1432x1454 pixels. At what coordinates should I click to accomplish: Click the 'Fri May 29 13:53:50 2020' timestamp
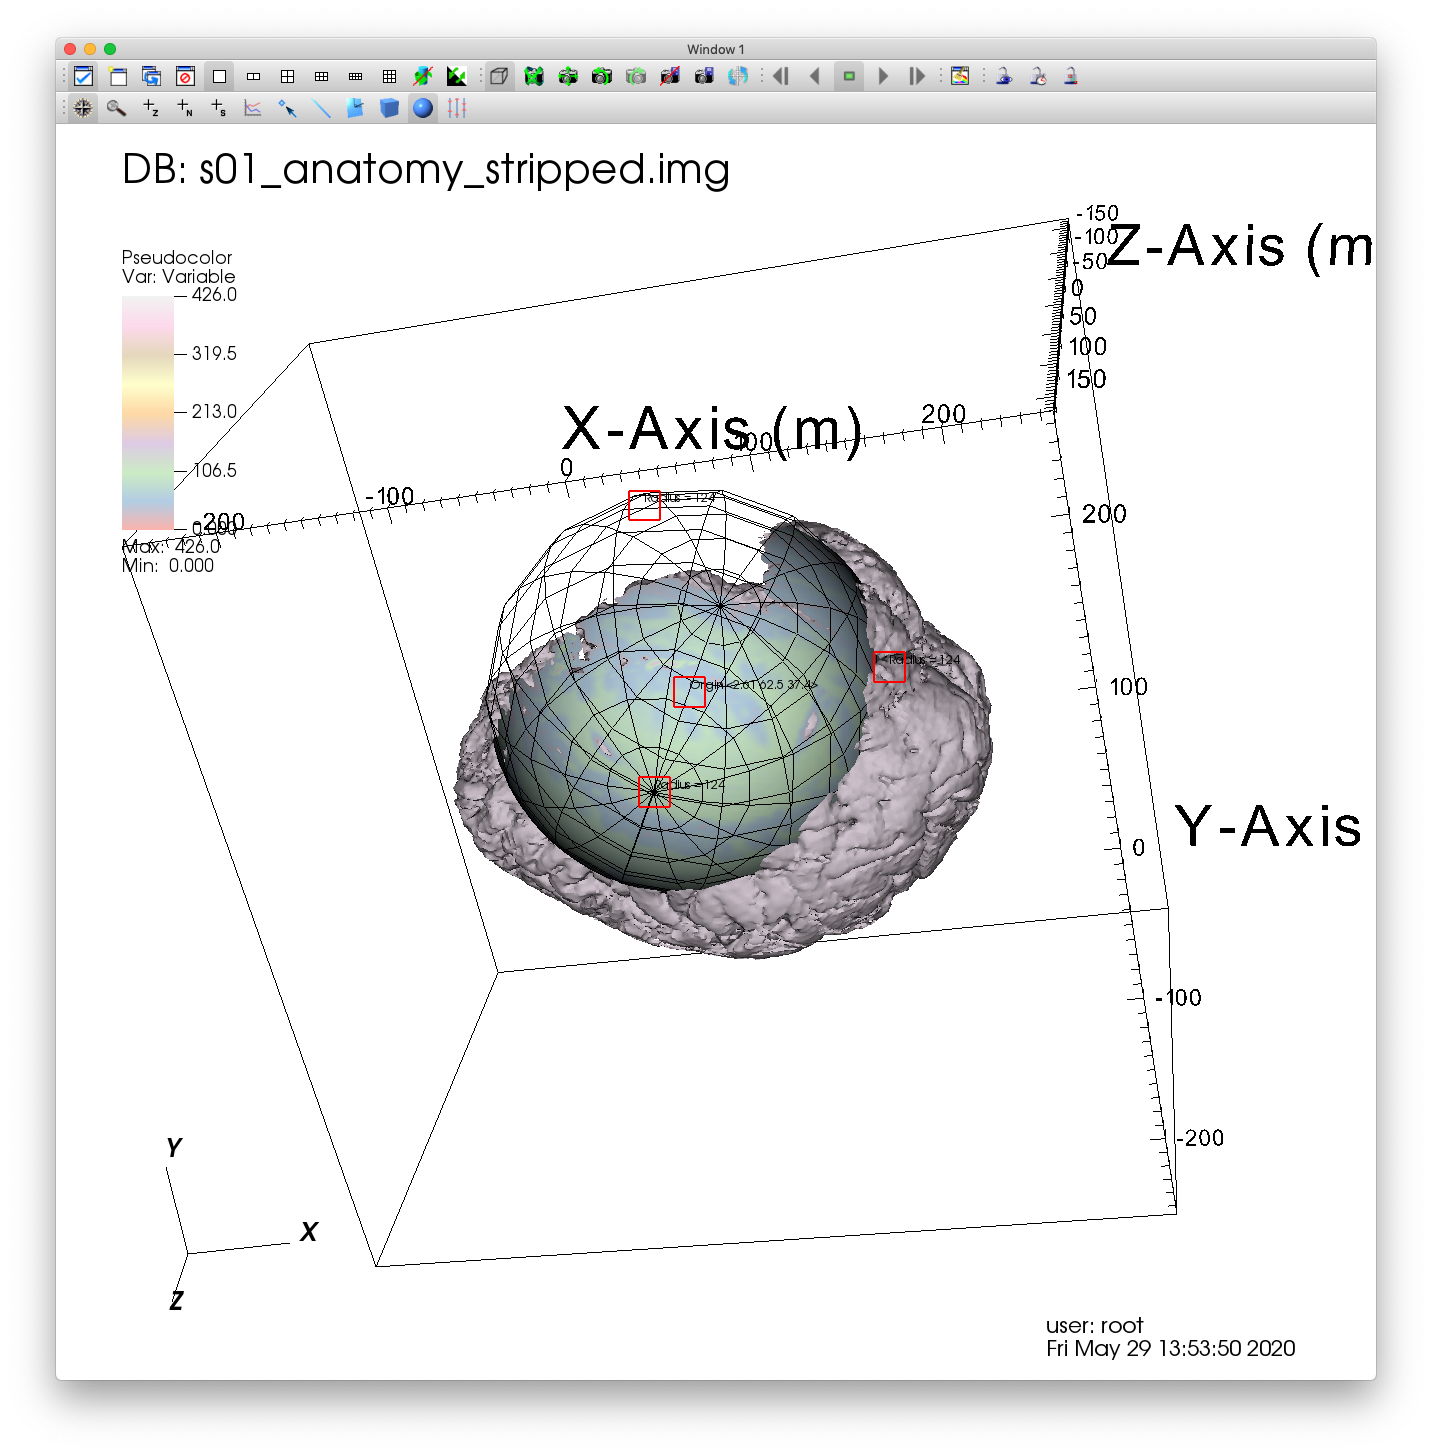[x=1170, y=1348]
